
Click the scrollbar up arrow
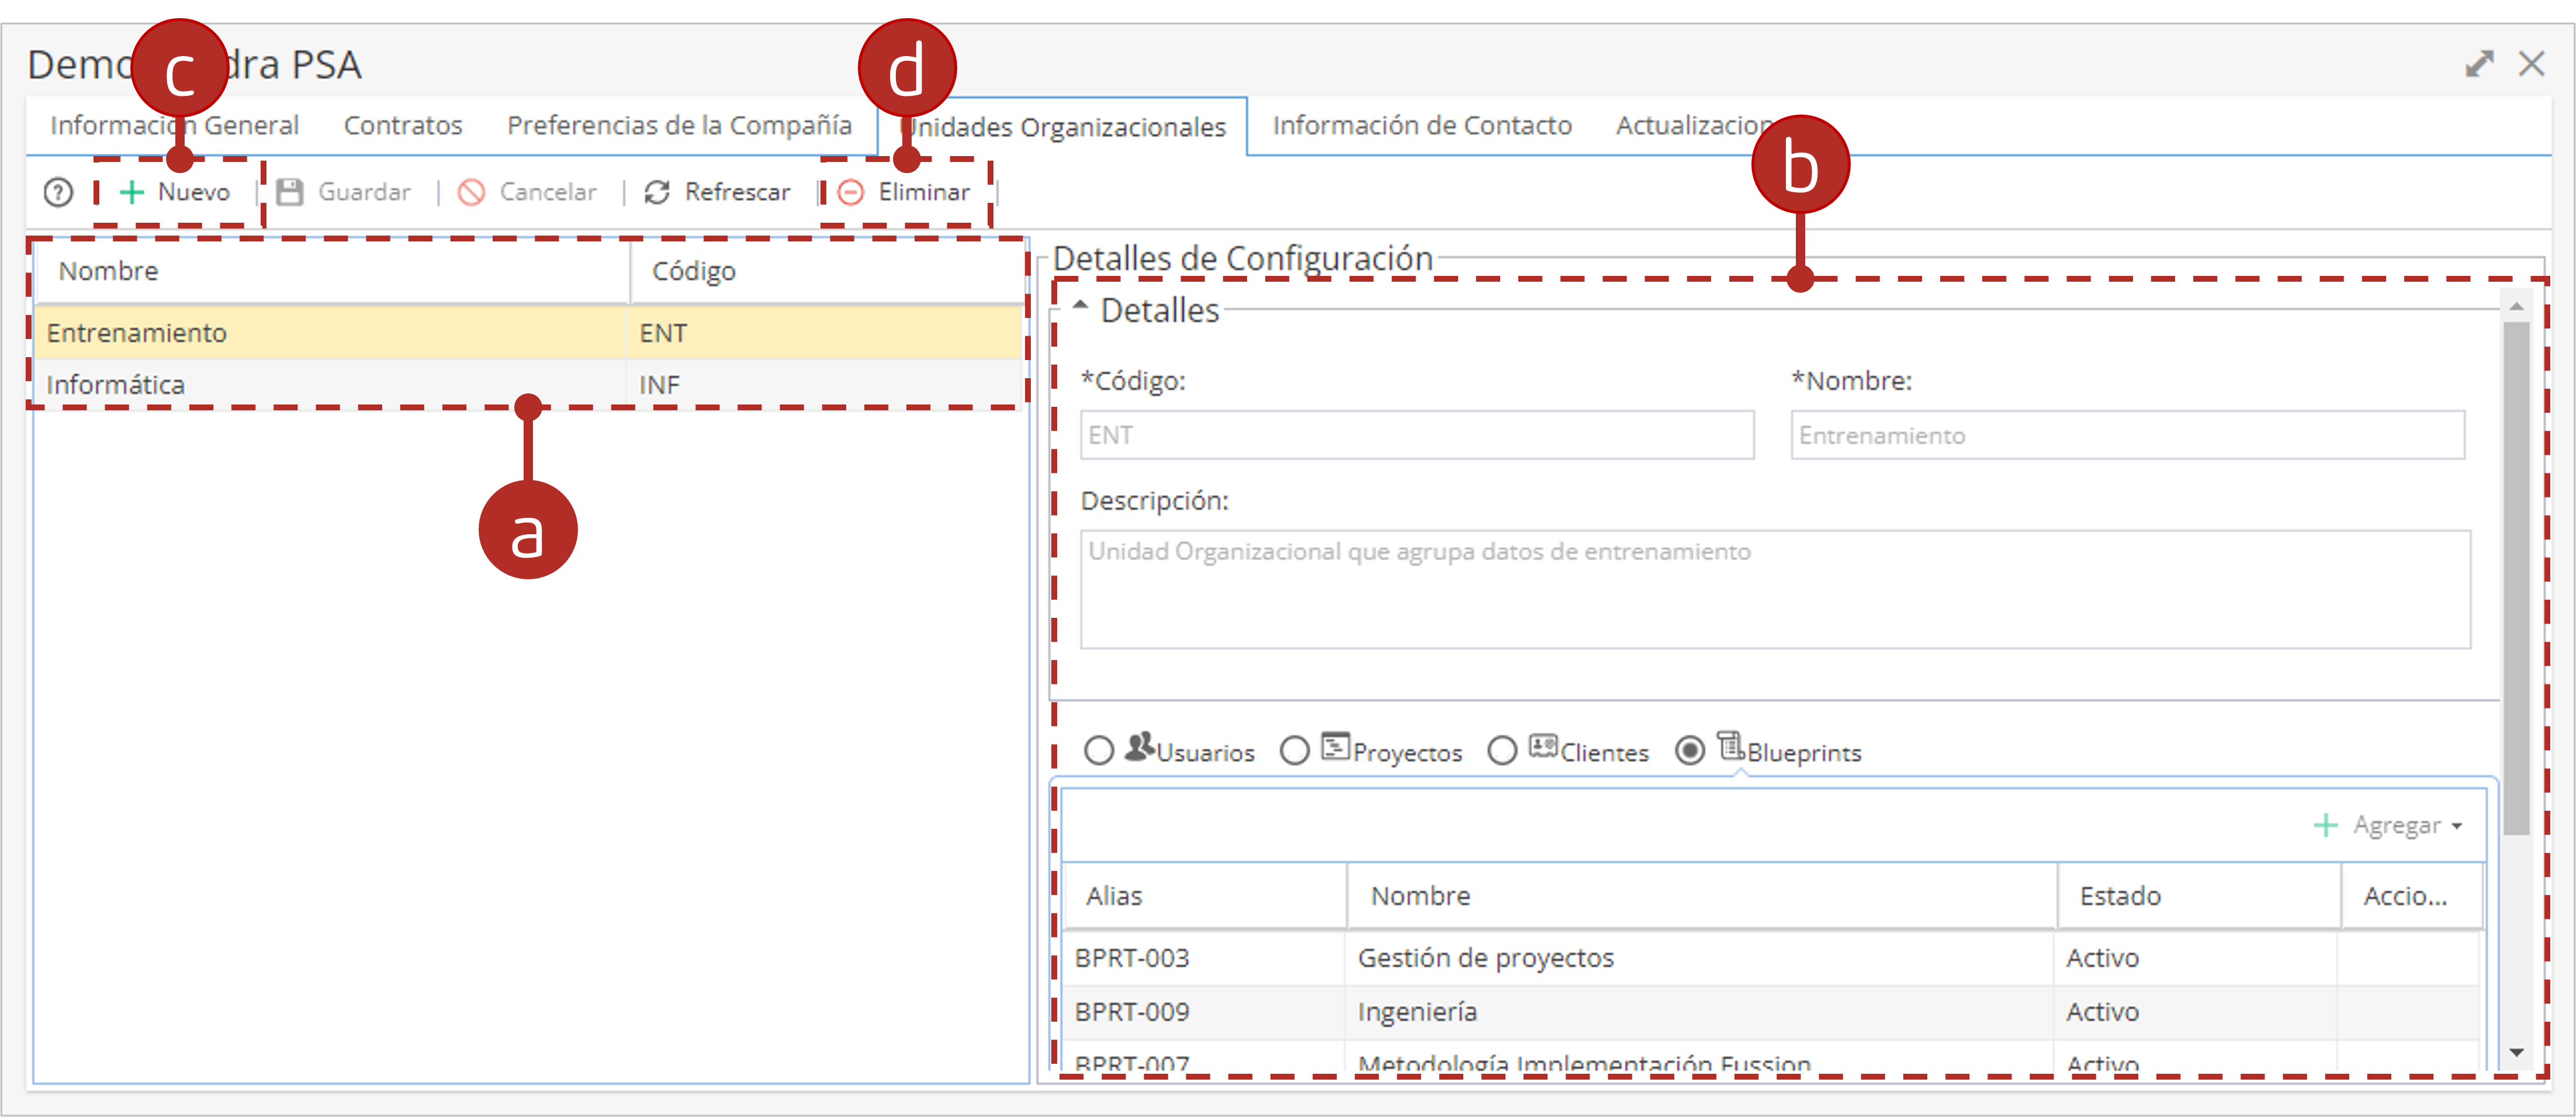click(x=2516, y=306)
